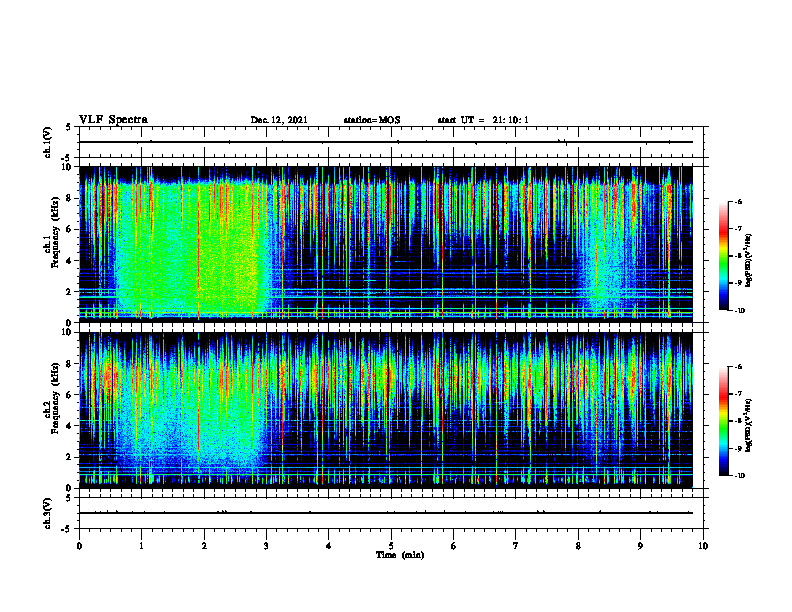Click the "6" kHz tick of ch.1 spectrogram
Image resolution: width=792 pixels, height=612 pixels.
[x=70, y=229]
